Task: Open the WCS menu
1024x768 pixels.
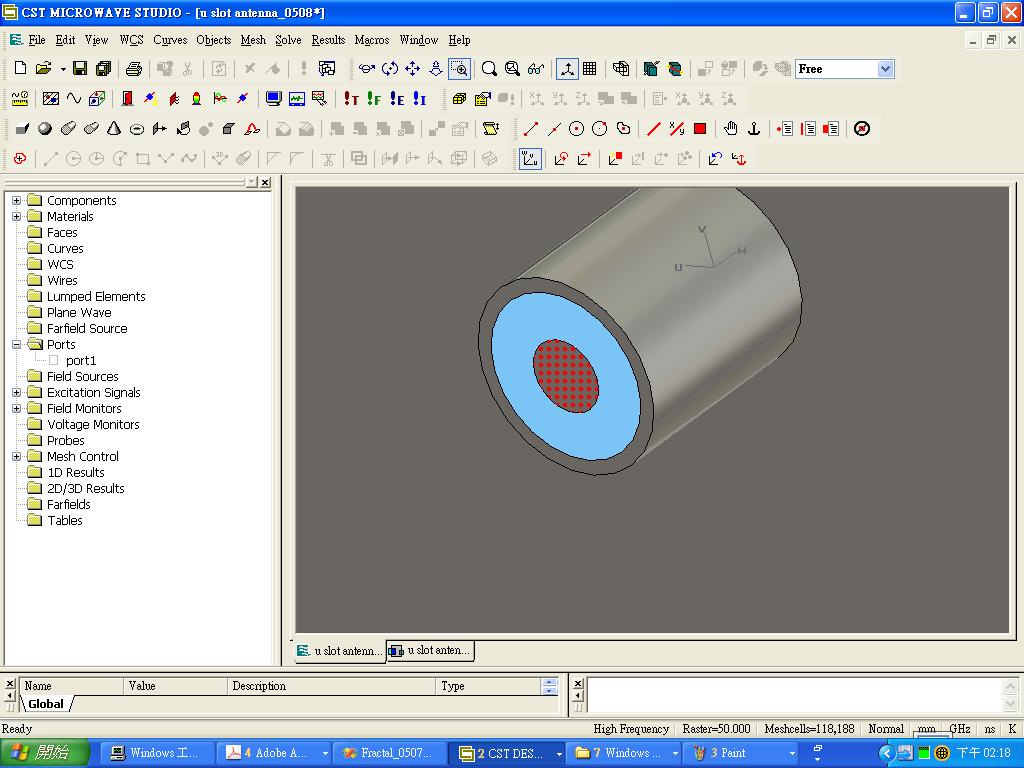Action: coord(131,40)
